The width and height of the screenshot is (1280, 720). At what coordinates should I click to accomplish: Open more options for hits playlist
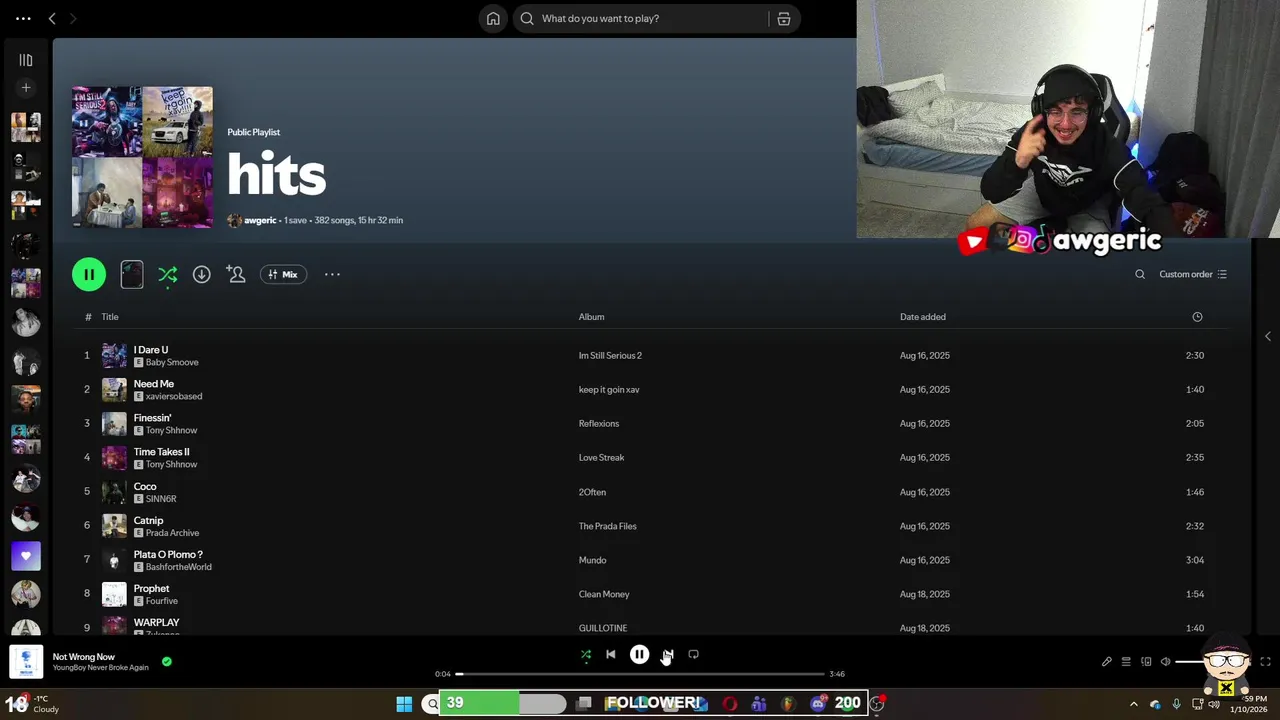332,274
